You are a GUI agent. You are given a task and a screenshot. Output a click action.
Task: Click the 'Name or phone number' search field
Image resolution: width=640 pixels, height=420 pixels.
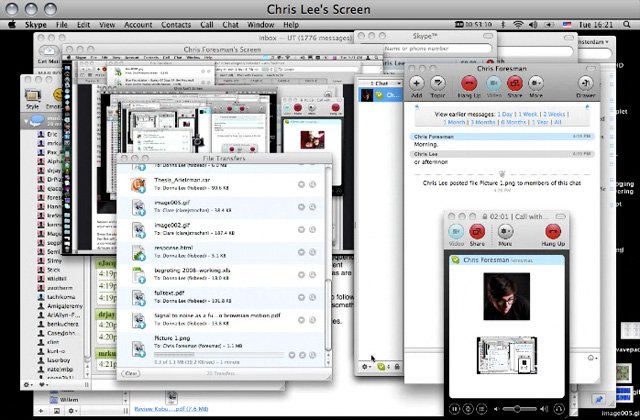(437, 48)
